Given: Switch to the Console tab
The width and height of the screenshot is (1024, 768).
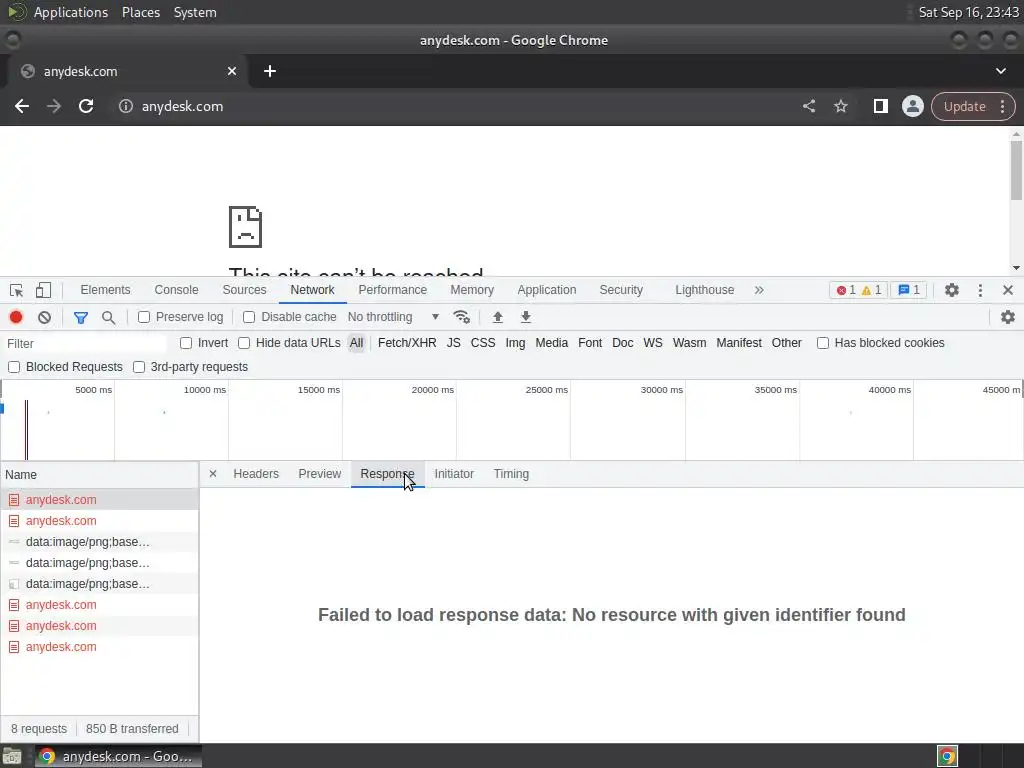Looking at the screenshot, I should coord(176,290).
